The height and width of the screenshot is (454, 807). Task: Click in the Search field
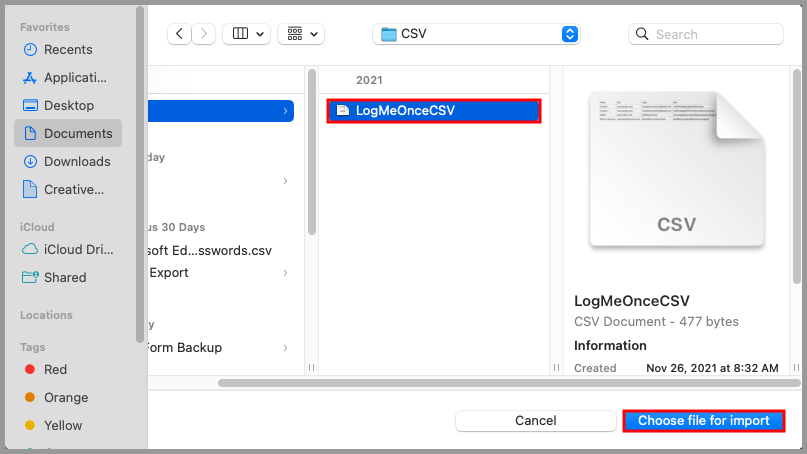pos(715,34)
